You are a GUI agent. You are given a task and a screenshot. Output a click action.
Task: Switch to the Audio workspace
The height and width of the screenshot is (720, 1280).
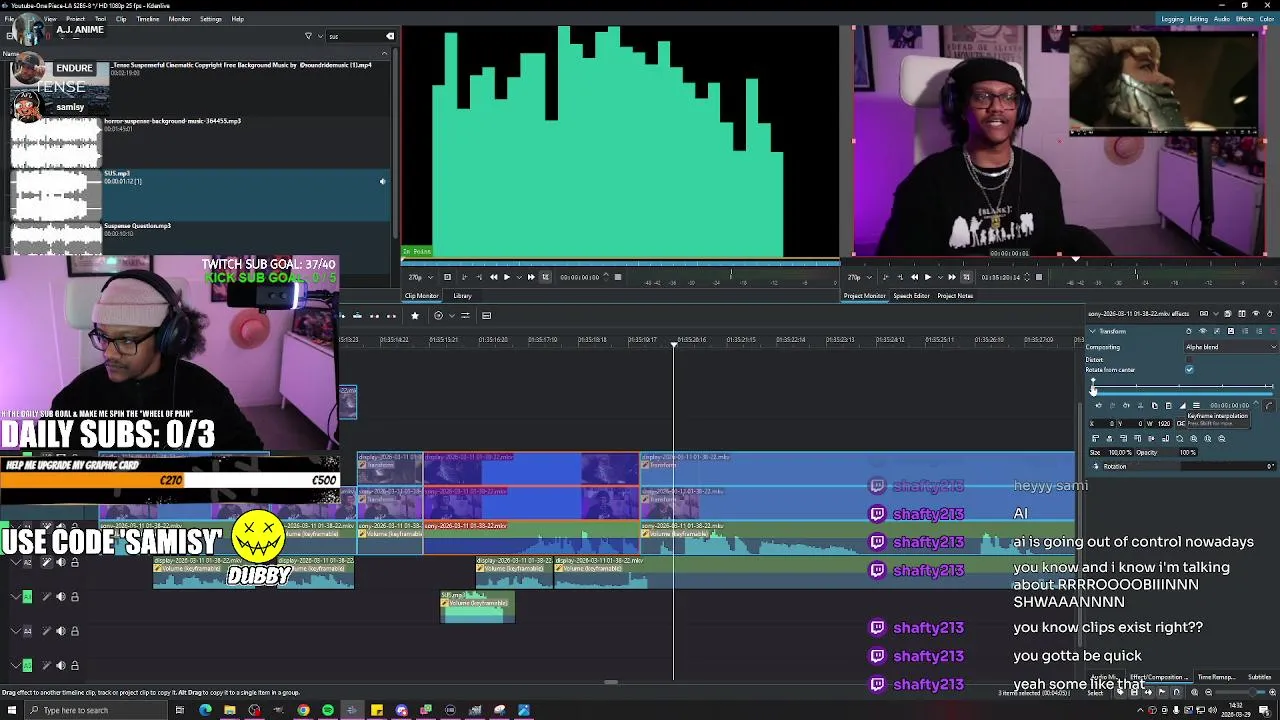coord(1222,19)
